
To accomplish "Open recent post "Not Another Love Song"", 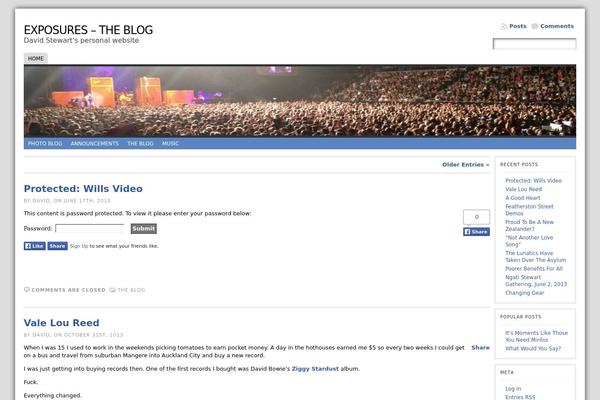I will tap(529, 241).
